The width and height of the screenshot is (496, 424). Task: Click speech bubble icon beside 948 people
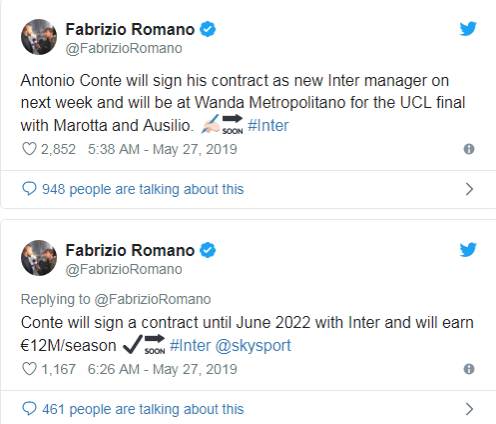(x=29, y=189)
